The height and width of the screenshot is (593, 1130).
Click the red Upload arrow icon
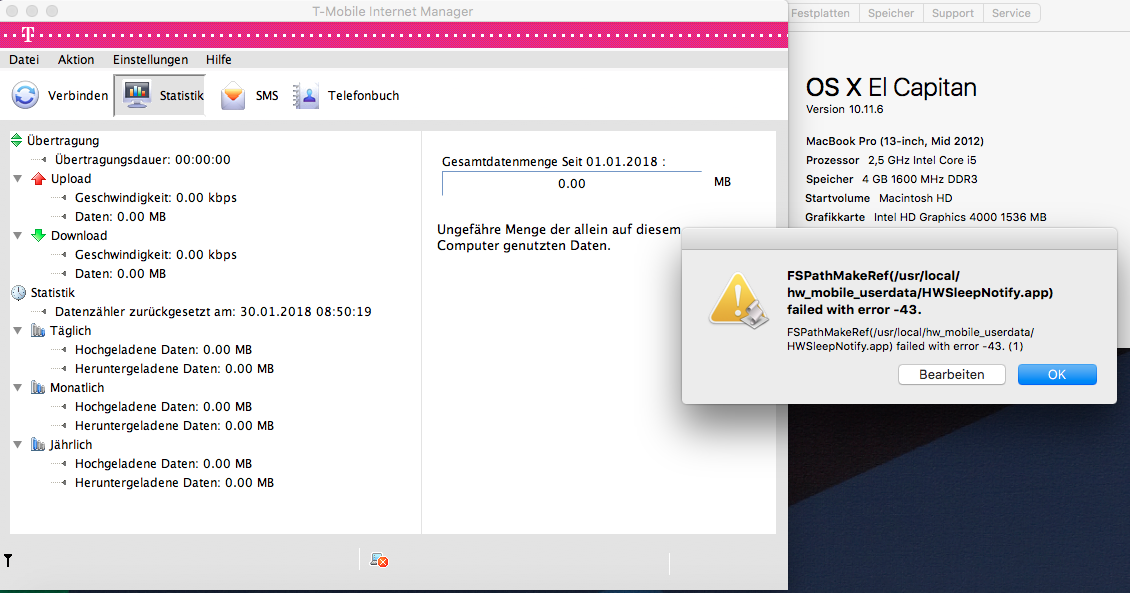point(38,178)
